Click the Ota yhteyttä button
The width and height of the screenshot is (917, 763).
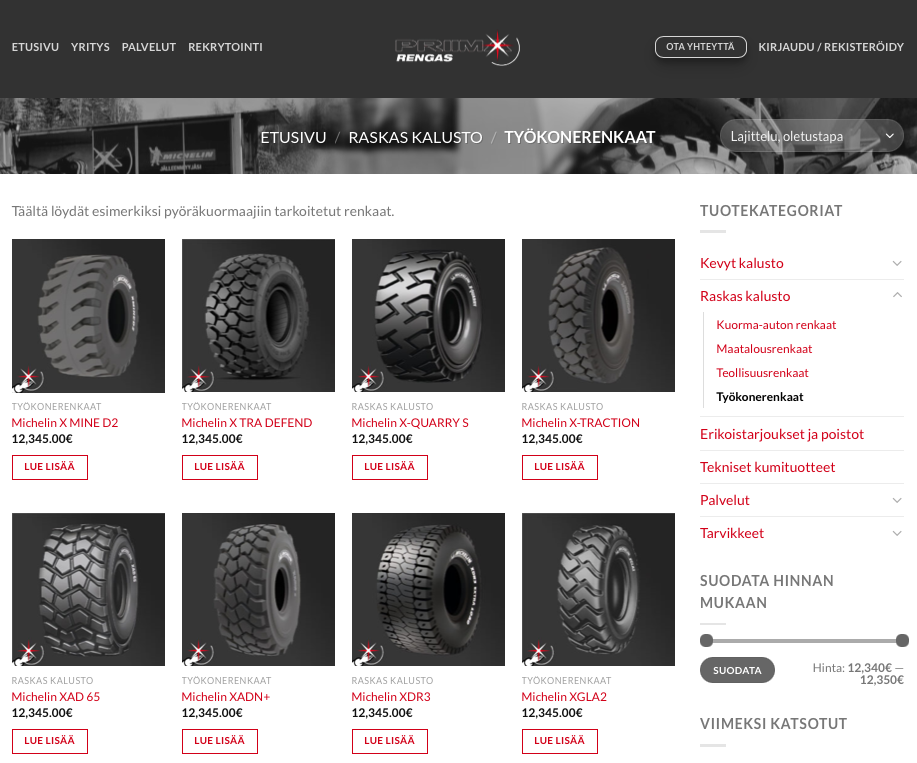pos(701,47)
